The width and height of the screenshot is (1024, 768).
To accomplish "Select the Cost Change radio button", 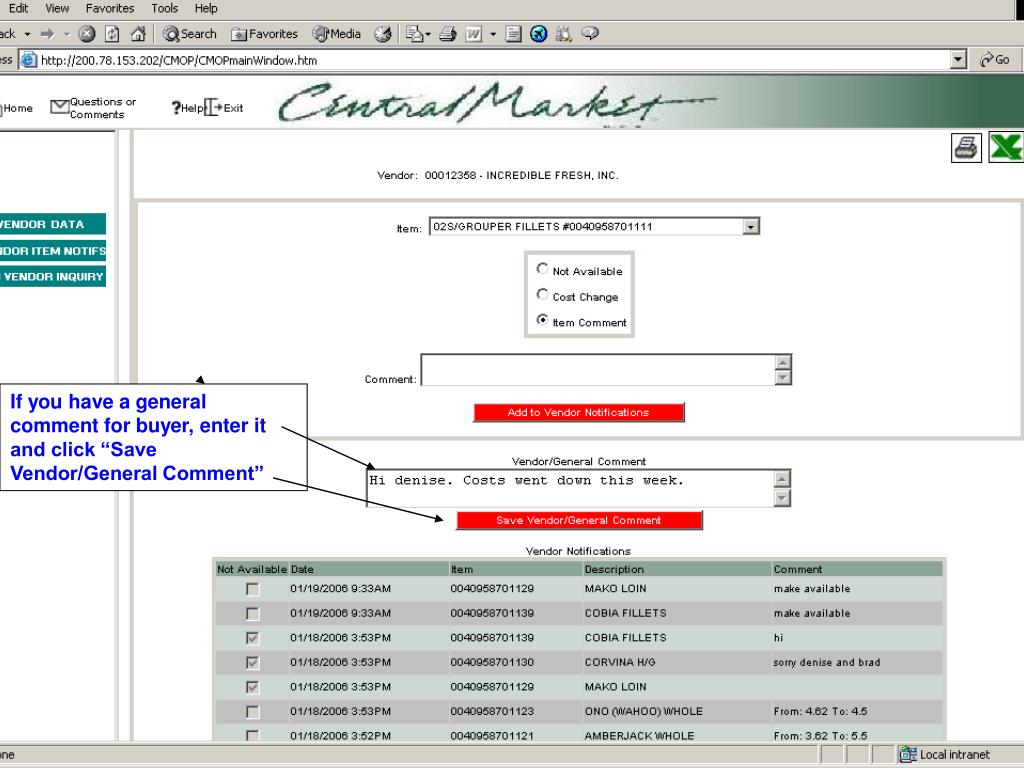I will point(542,295).
